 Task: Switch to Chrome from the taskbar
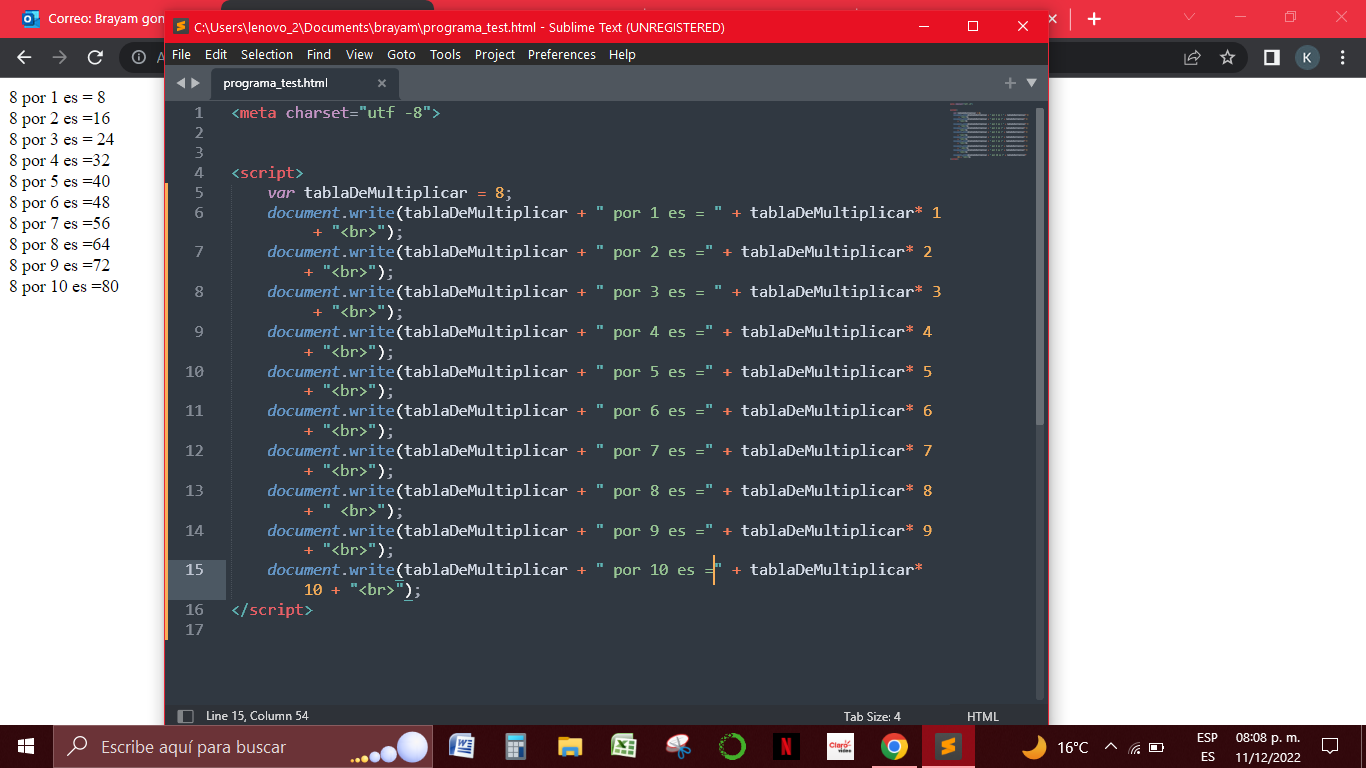click(x=894, y=747)
